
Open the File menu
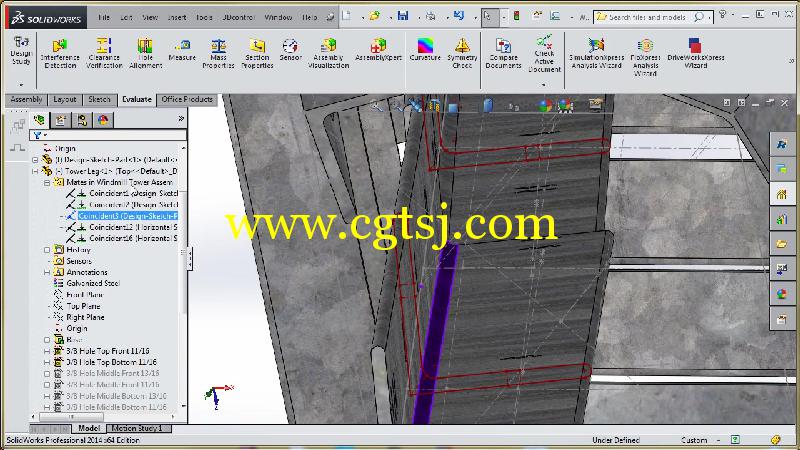[x=104, y=17]
